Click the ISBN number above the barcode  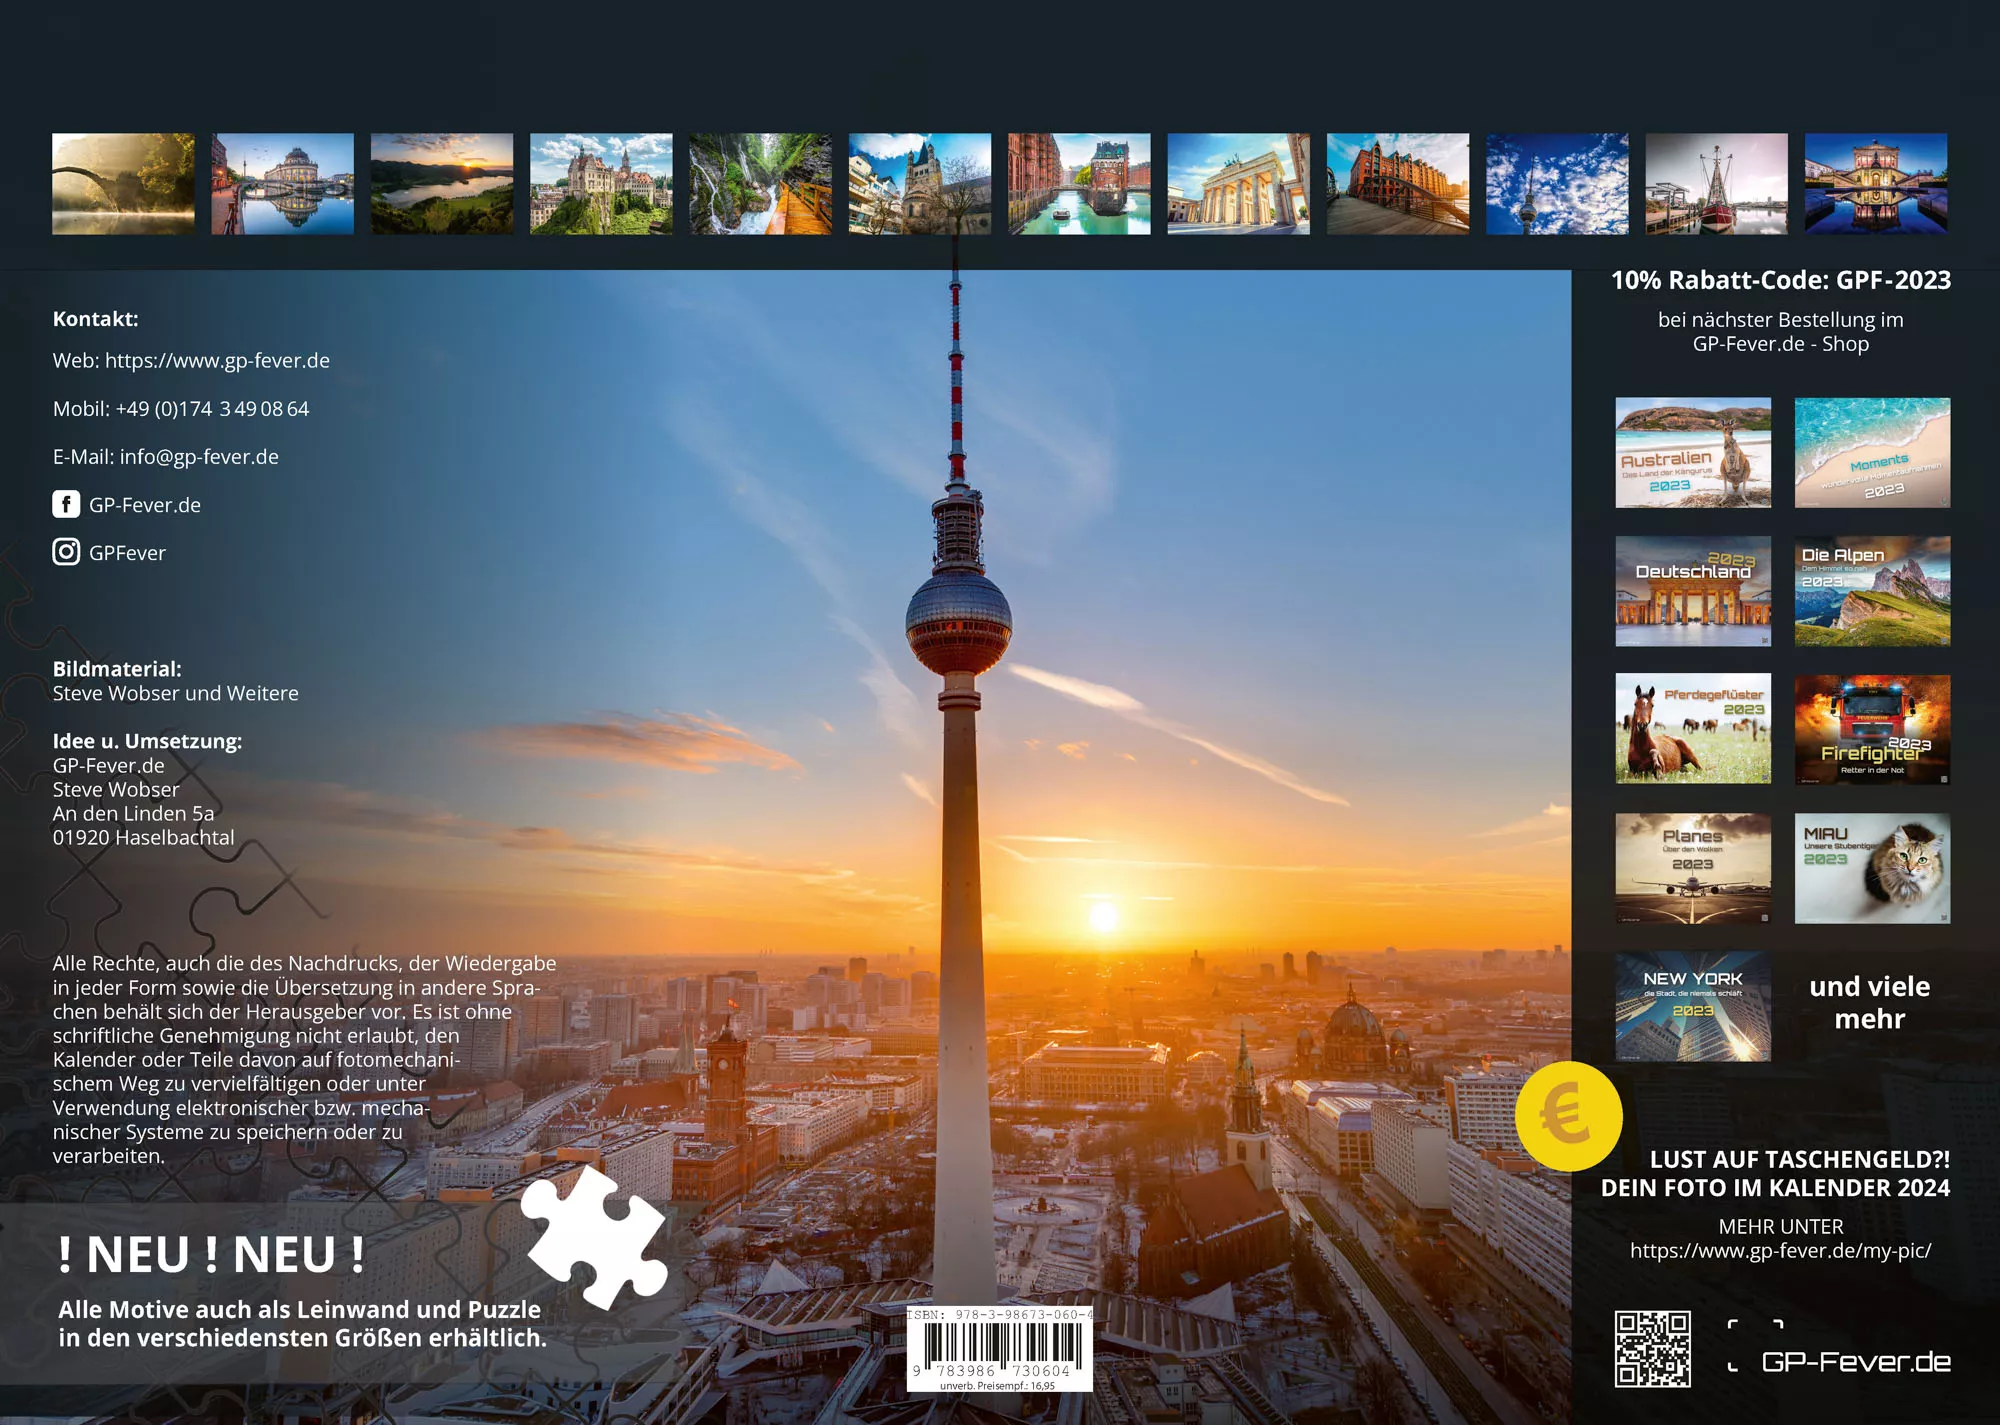click(x=999, y=1315)
